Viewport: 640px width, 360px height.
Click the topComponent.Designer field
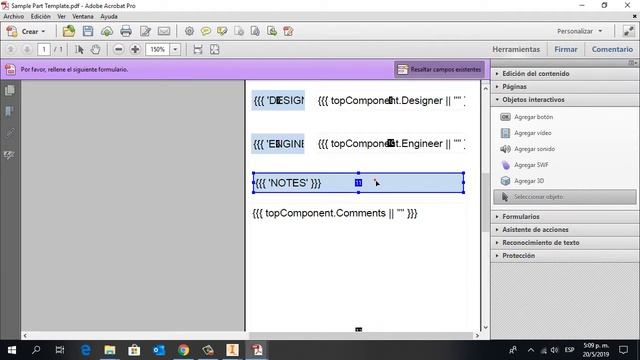(391, 100)
